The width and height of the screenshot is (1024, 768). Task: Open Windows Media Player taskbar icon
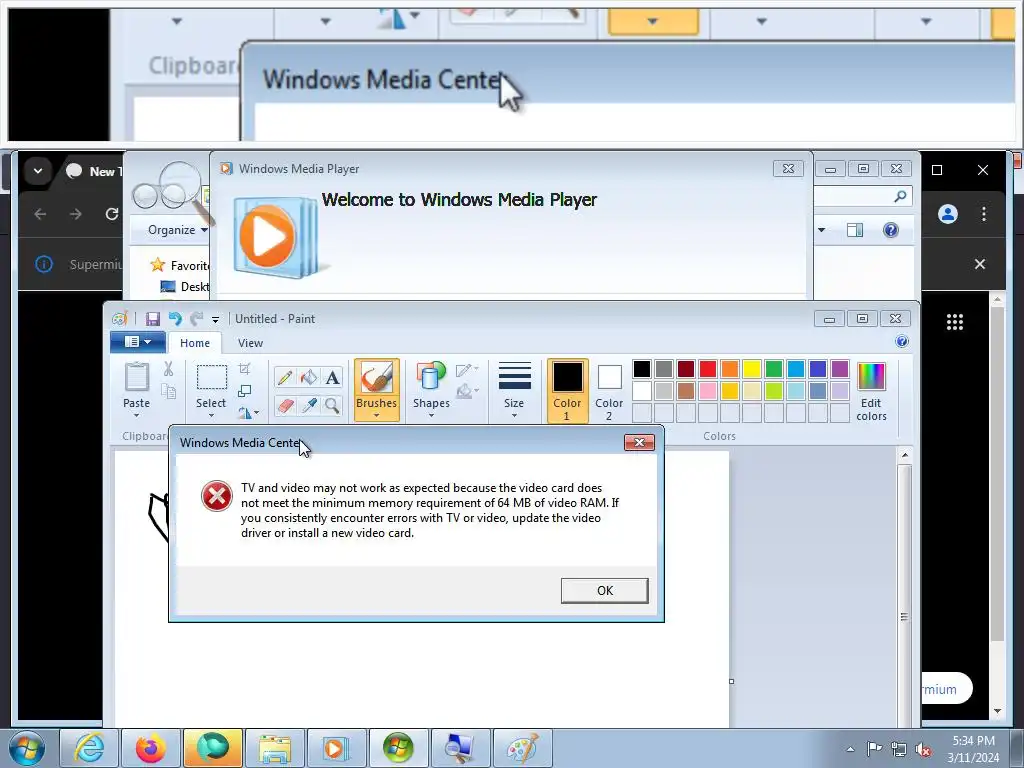[x=335, y=748]
